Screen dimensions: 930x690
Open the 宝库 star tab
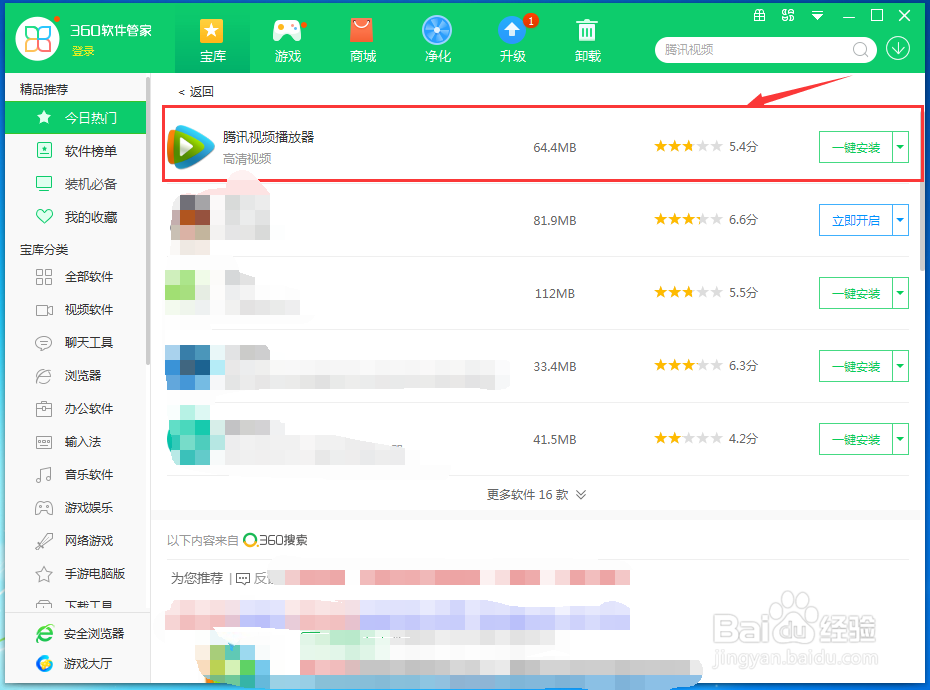tap(212, 41)
